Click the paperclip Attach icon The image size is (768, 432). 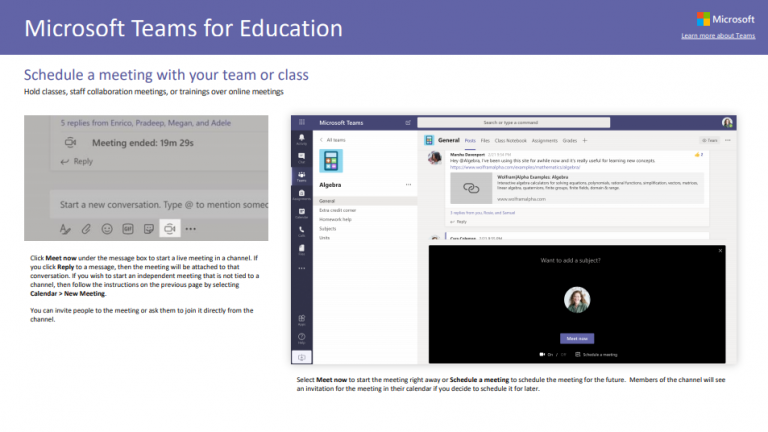[x=86, y=229]
